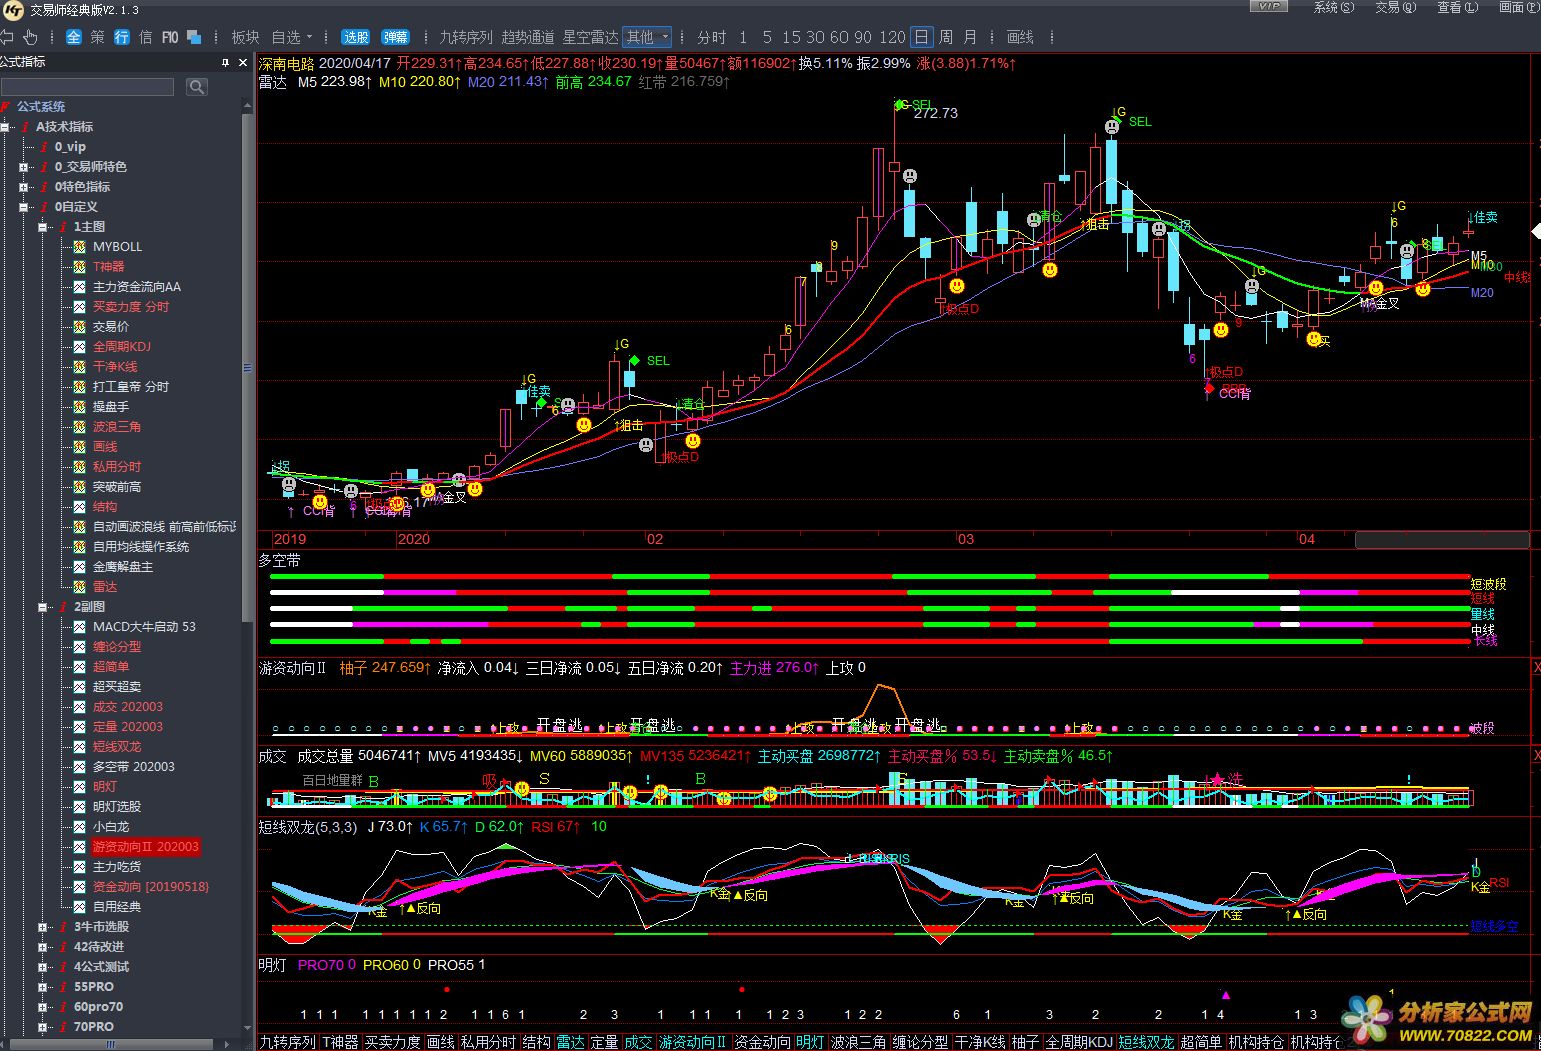Close the 公式指标 panel

coord(243,62)
